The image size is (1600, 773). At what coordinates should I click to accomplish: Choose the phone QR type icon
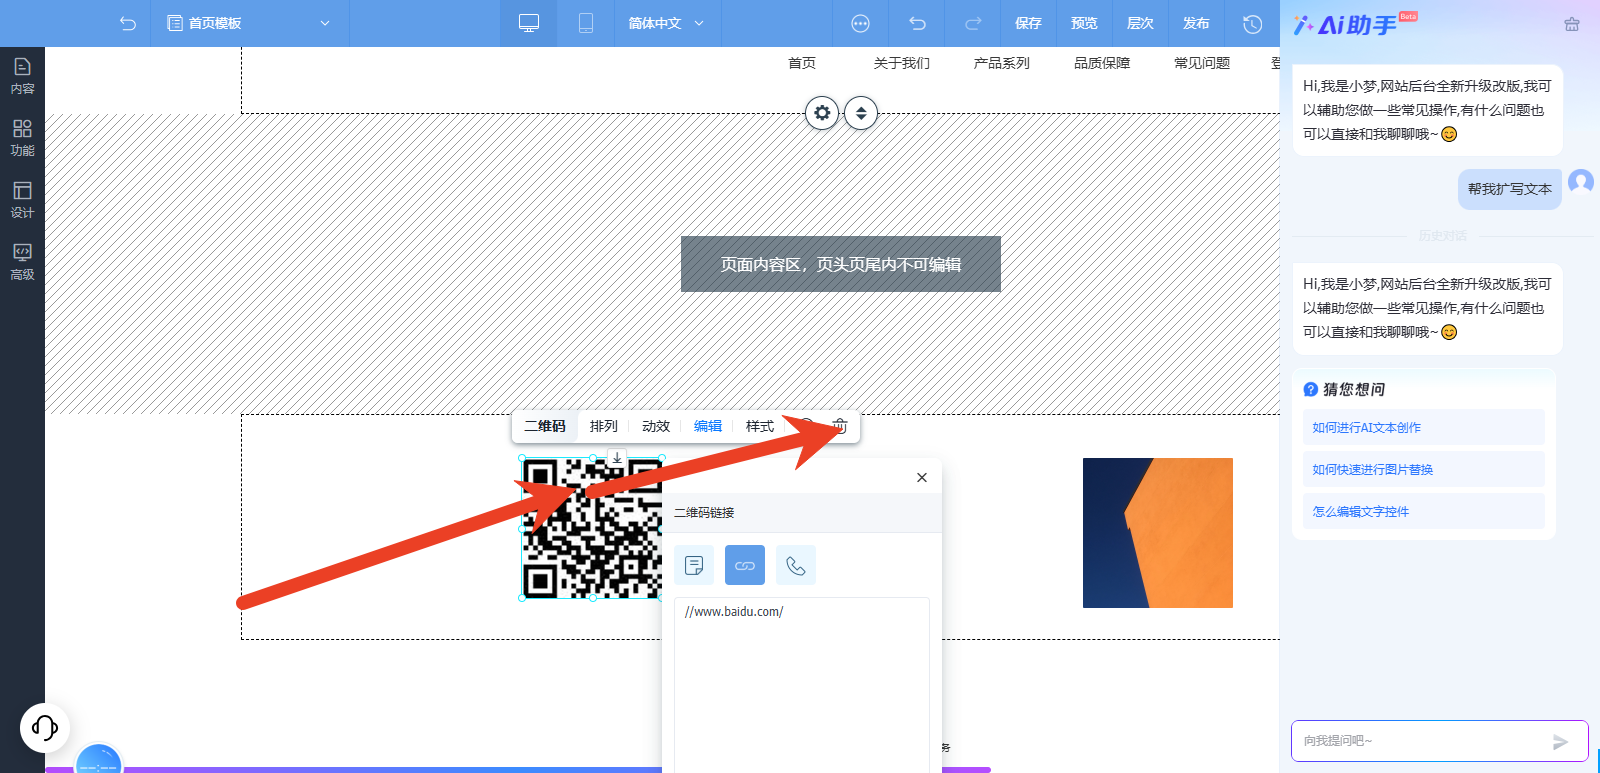[x=796, y=565]
